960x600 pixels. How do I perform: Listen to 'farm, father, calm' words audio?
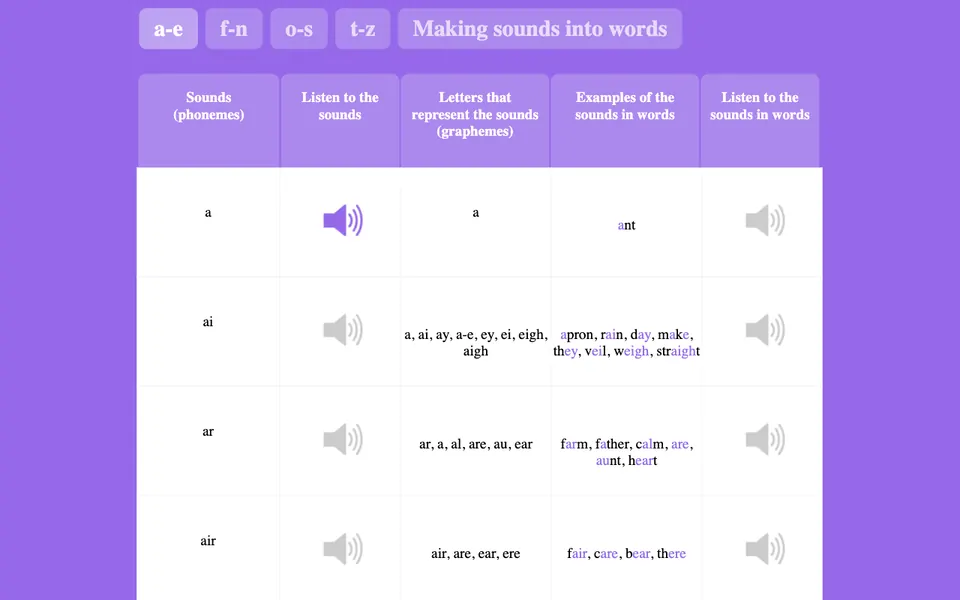[x=765, y=439]
